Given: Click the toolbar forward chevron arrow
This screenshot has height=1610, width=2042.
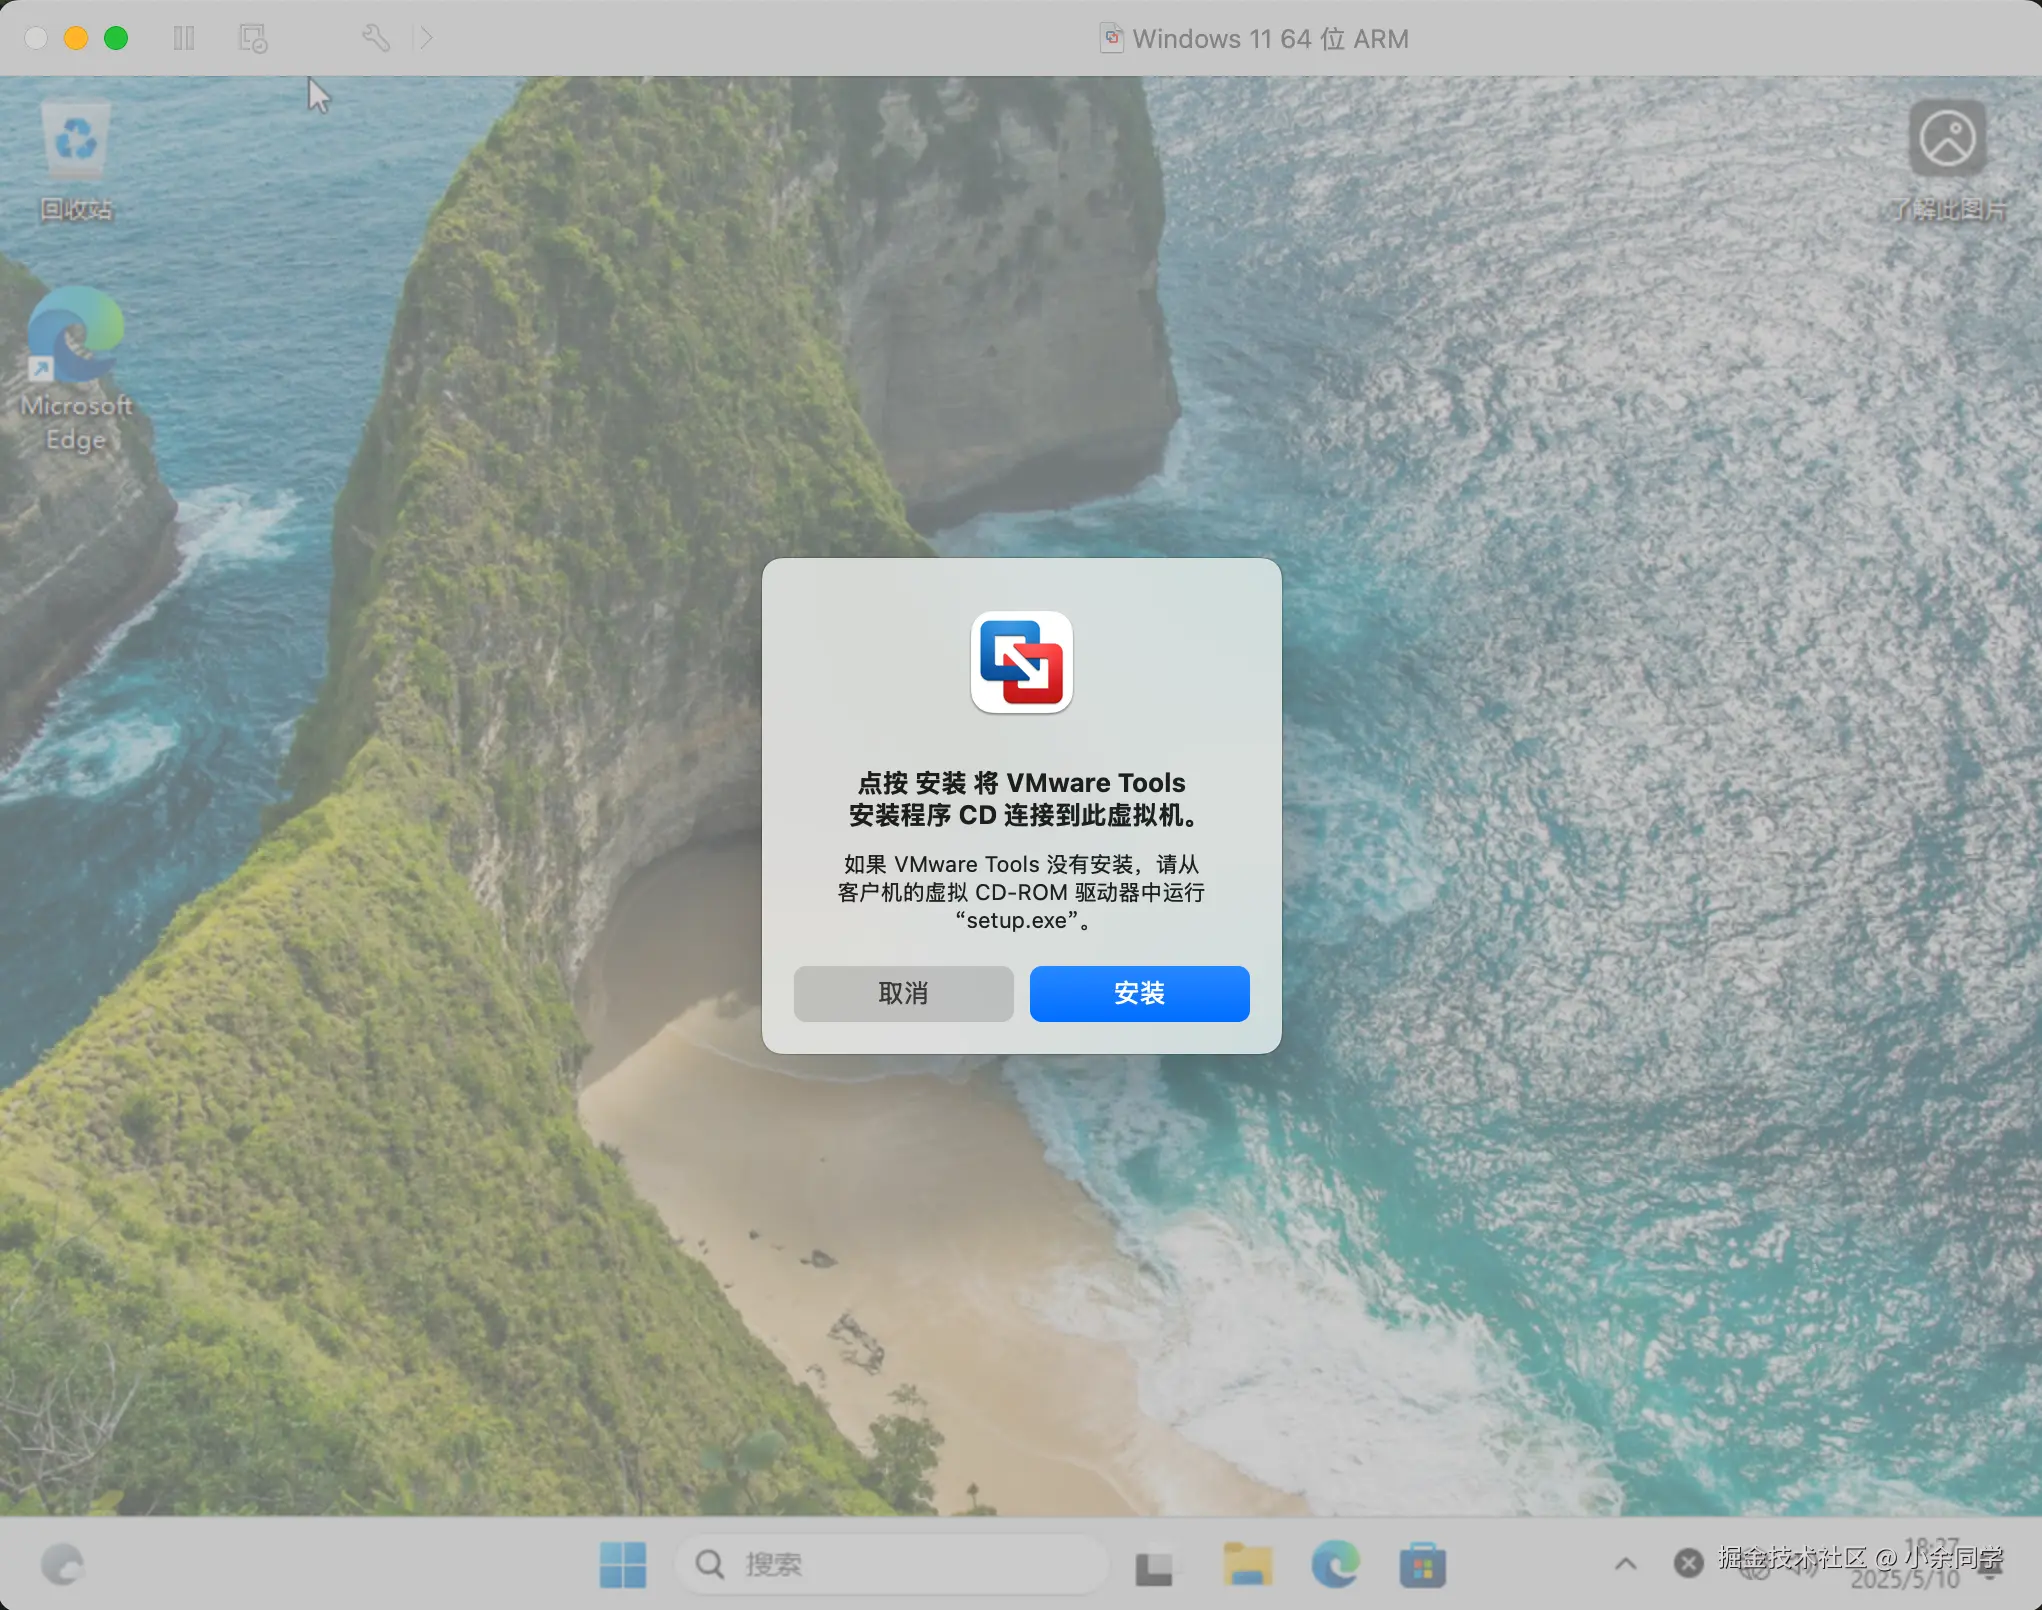Looking at the screenshot, I should [x=427, y=39].
